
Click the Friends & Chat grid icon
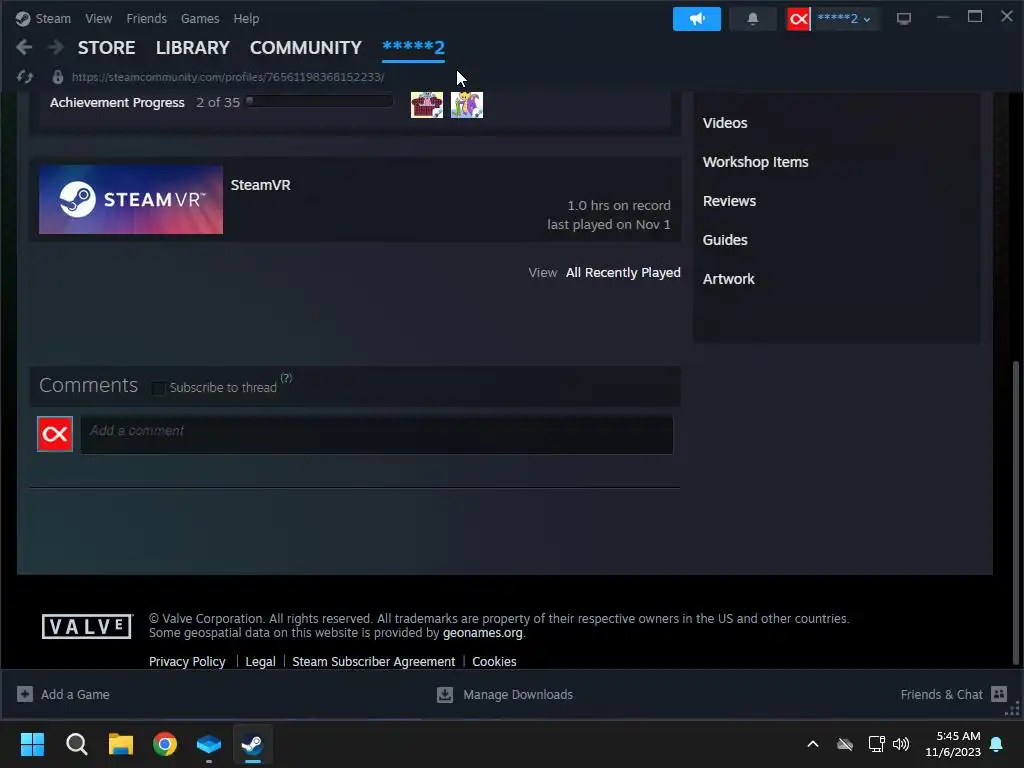tap(999, 694)
